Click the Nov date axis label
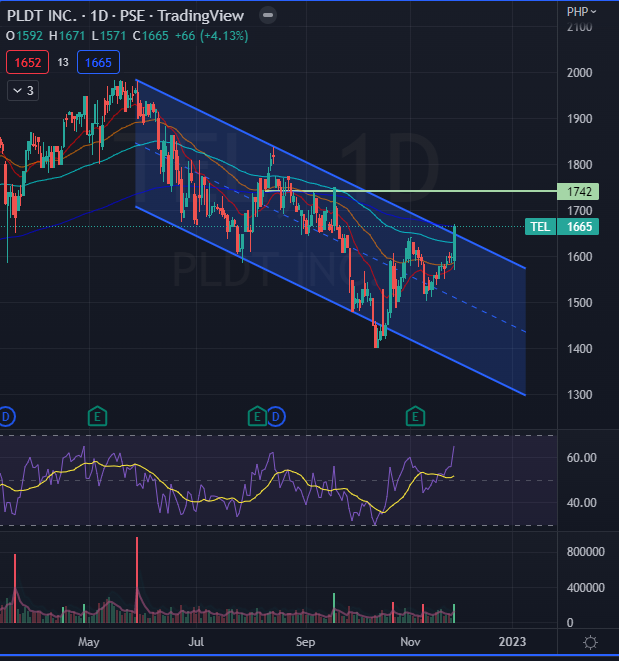 click(410, 642)
